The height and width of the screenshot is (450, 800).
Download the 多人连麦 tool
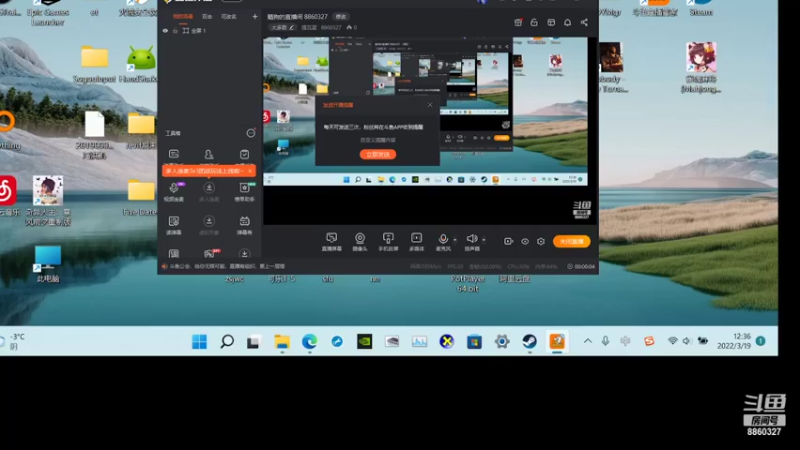[x=209, y=191]
